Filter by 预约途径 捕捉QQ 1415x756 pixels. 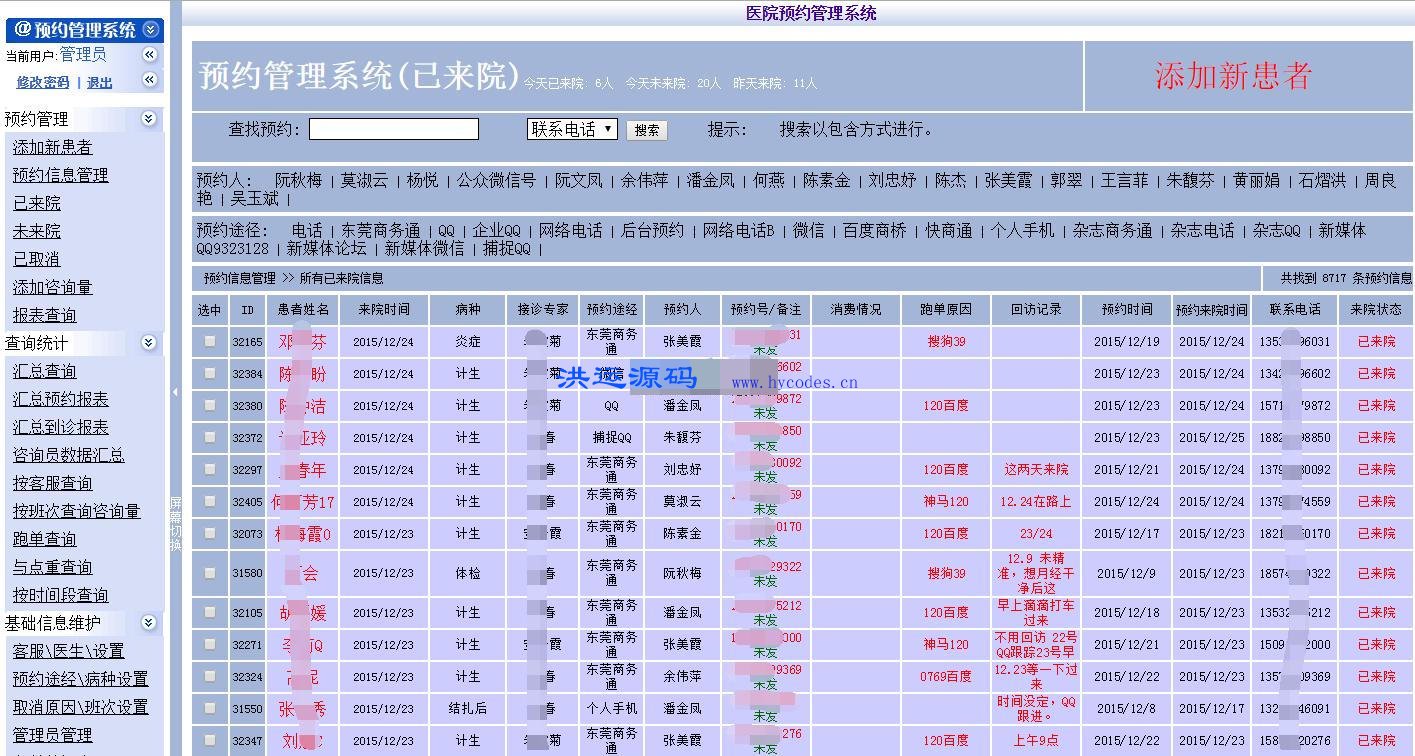(x=506, y=249)
